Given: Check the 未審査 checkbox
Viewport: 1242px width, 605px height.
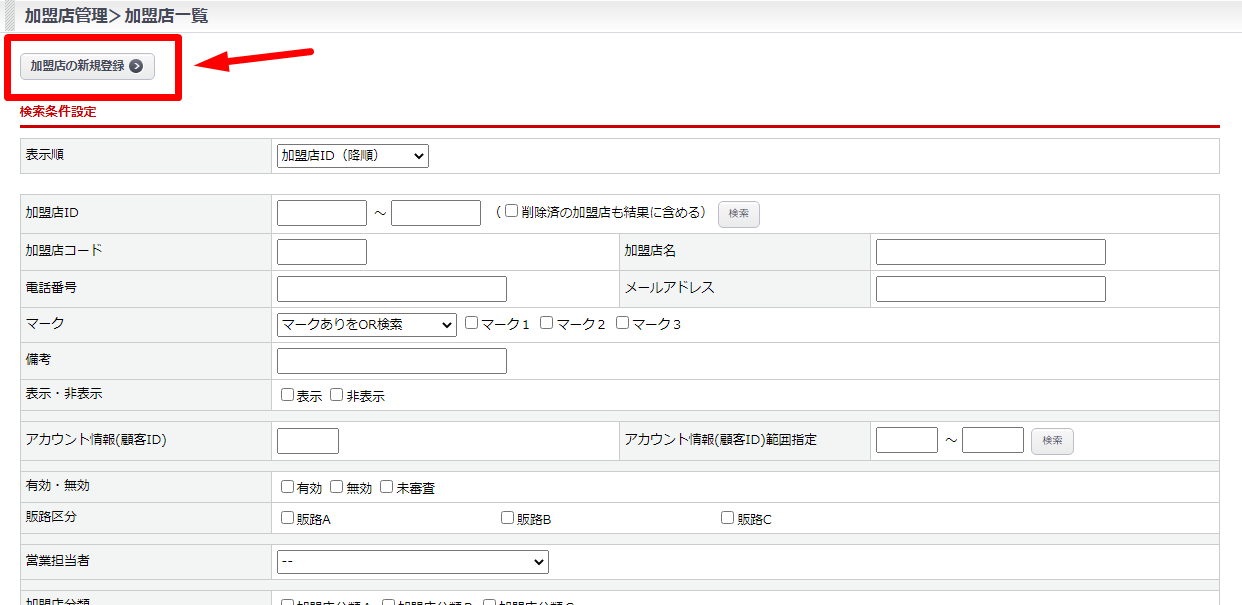Looking at the screenshot, I should [387, 487].
